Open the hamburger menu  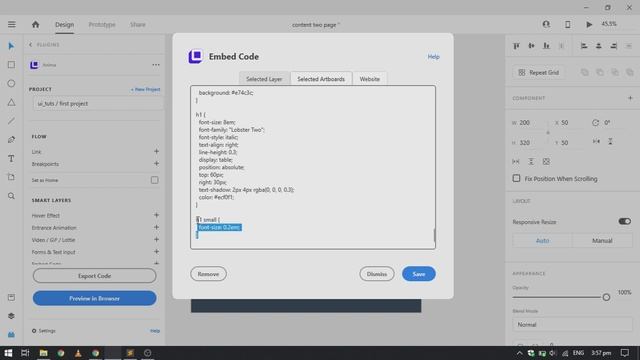click(11, 24)
